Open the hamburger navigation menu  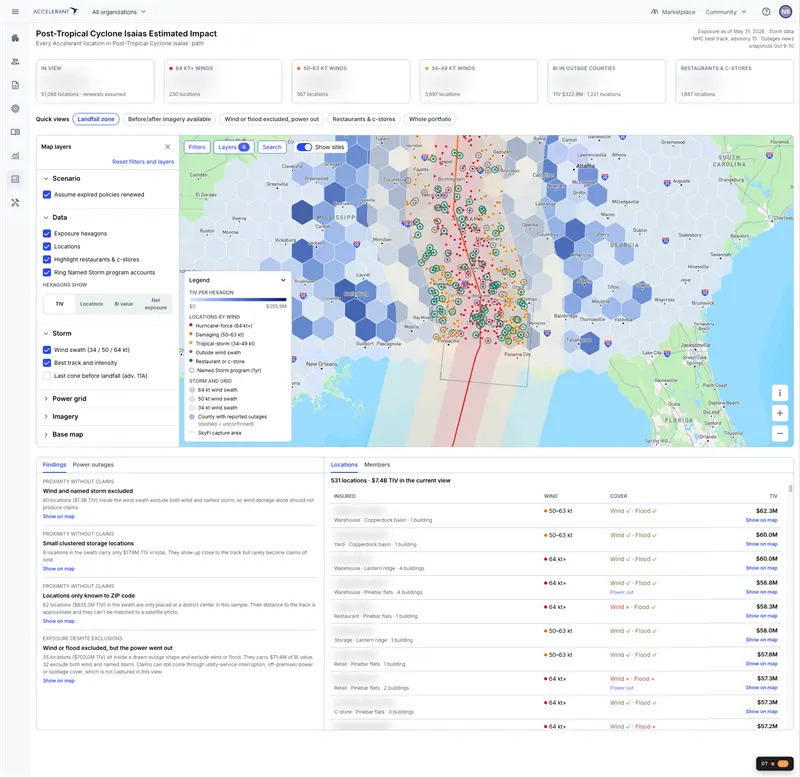pyautogui.click(x=15, y=12)
